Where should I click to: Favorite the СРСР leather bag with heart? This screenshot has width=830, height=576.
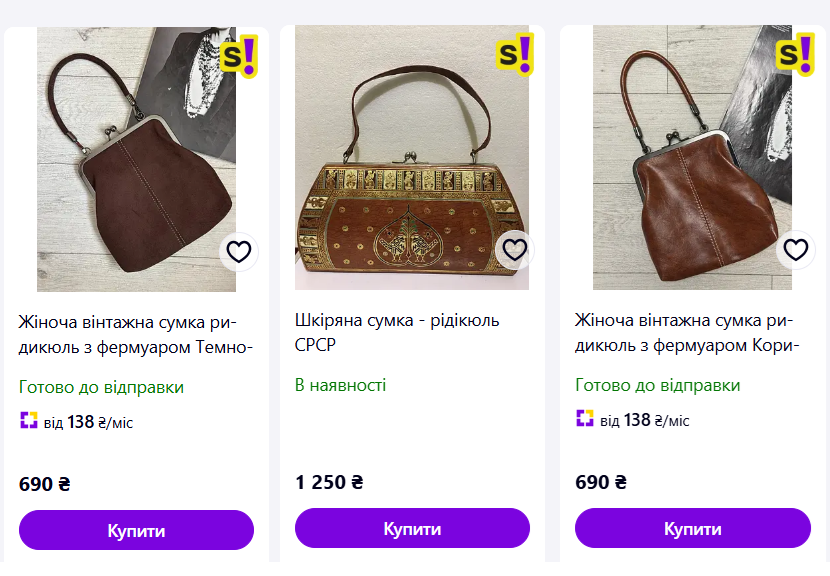tap(515, 250)
